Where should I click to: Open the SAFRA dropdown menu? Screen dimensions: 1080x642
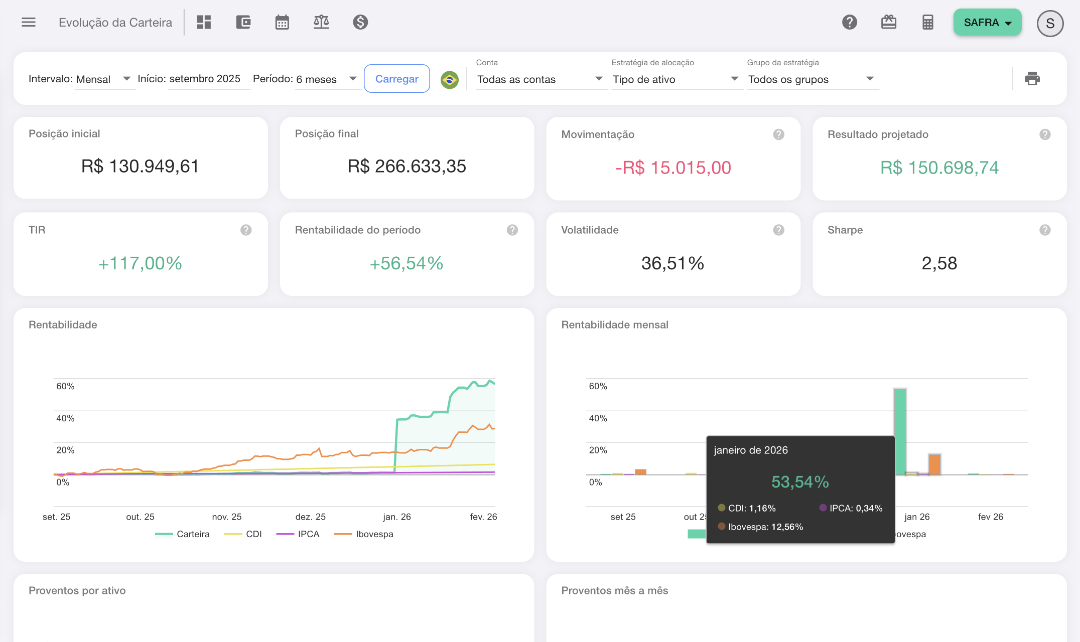[987, 22]
